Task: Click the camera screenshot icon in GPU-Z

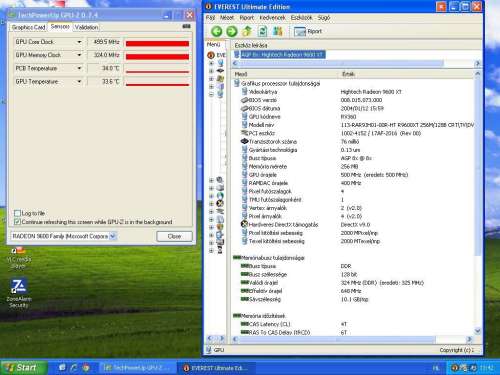Action: pos(186,26)
